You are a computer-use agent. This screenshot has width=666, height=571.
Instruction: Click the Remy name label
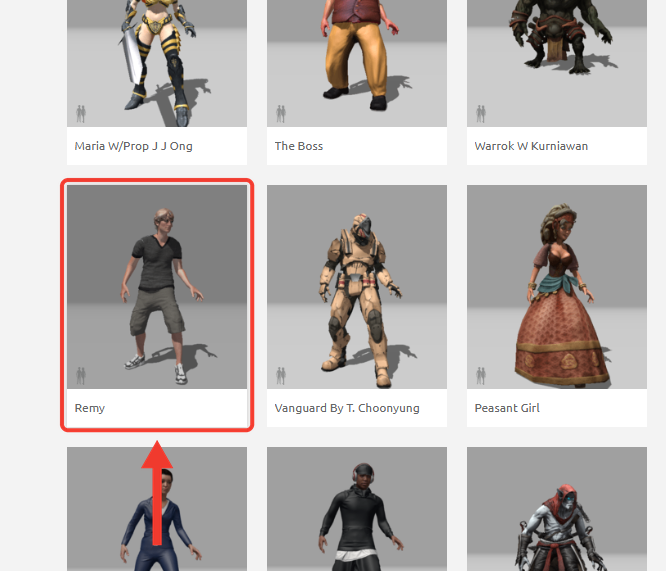pyautogui.click(x=90, y=408)
